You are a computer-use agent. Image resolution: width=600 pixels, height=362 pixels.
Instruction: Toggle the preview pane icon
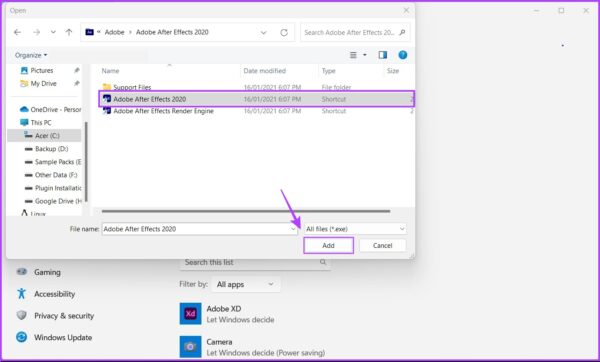point(383,55)
